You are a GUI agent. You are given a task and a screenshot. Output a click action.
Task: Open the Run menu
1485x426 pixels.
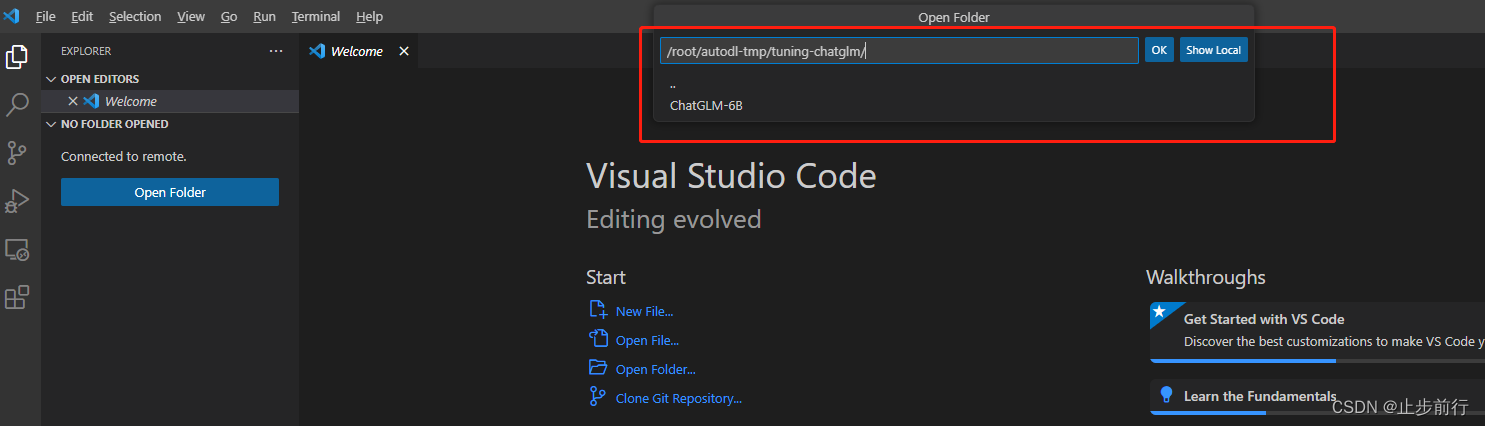[264, 16]
